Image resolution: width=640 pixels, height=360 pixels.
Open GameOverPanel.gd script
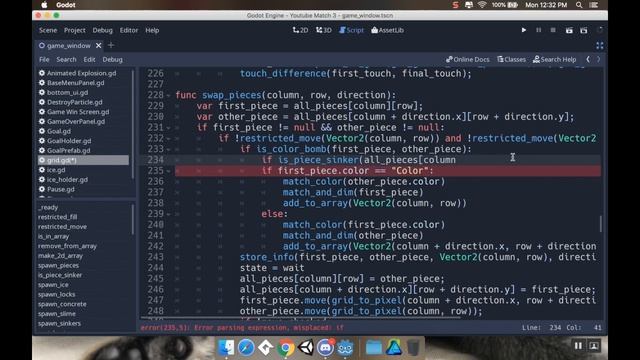pos(71,122)
